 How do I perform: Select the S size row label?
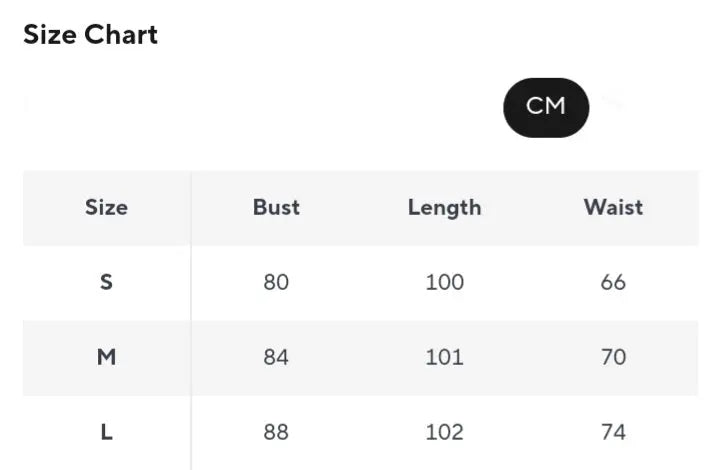coord(106,282)
